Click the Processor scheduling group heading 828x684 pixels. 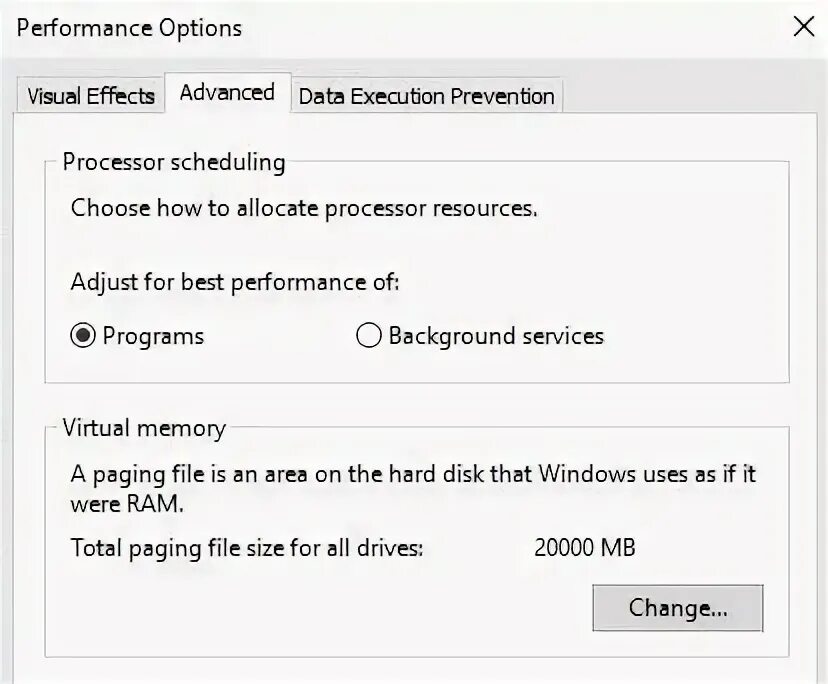tap(174, 162)
